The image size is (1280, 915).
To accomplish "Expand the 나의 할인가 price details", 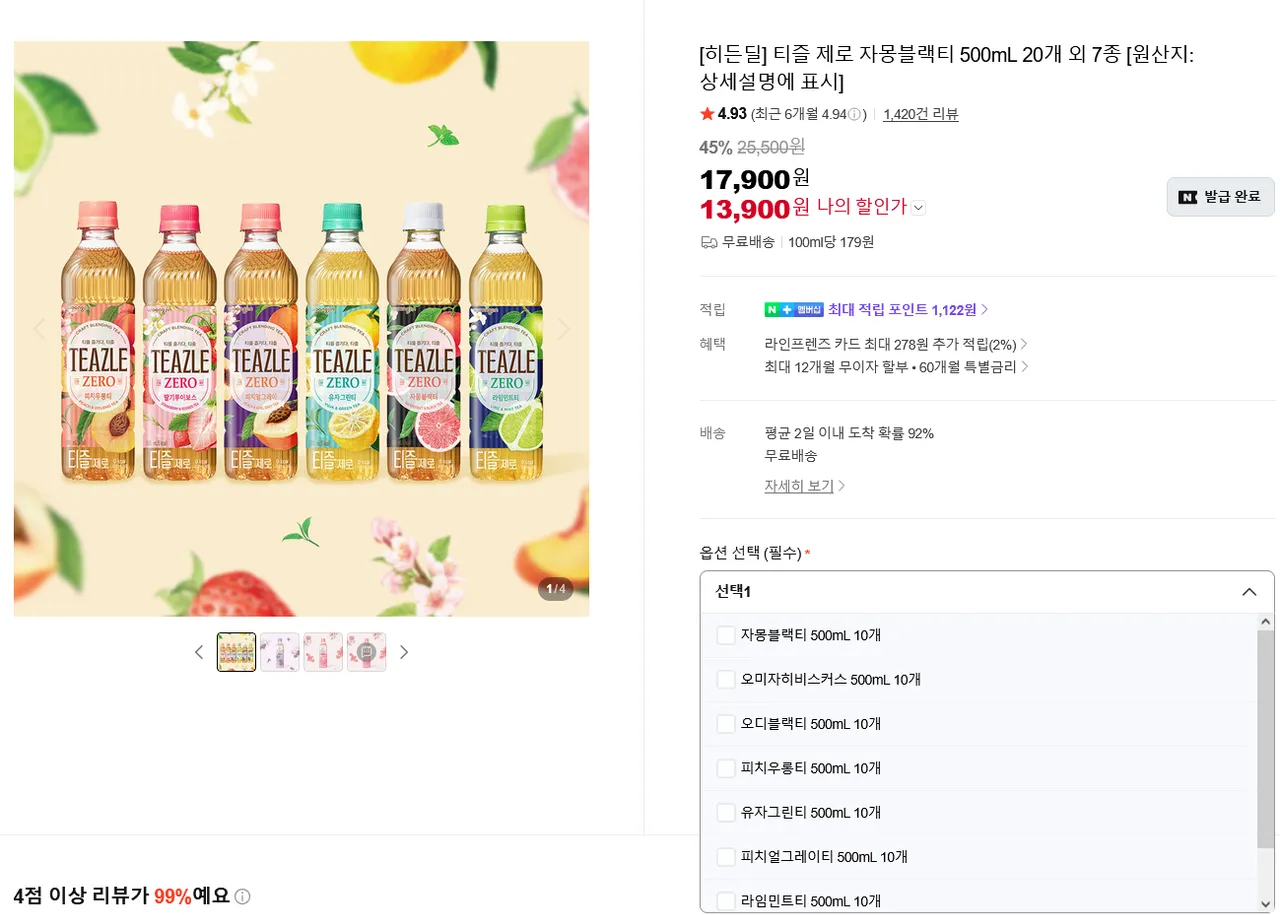I will pos(919,208).
